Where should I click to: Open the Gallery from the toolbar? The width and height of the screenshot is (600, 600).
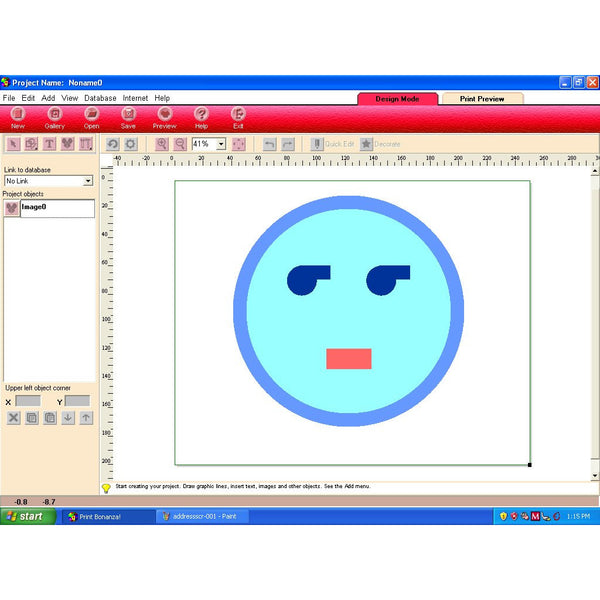pos(54,117)
